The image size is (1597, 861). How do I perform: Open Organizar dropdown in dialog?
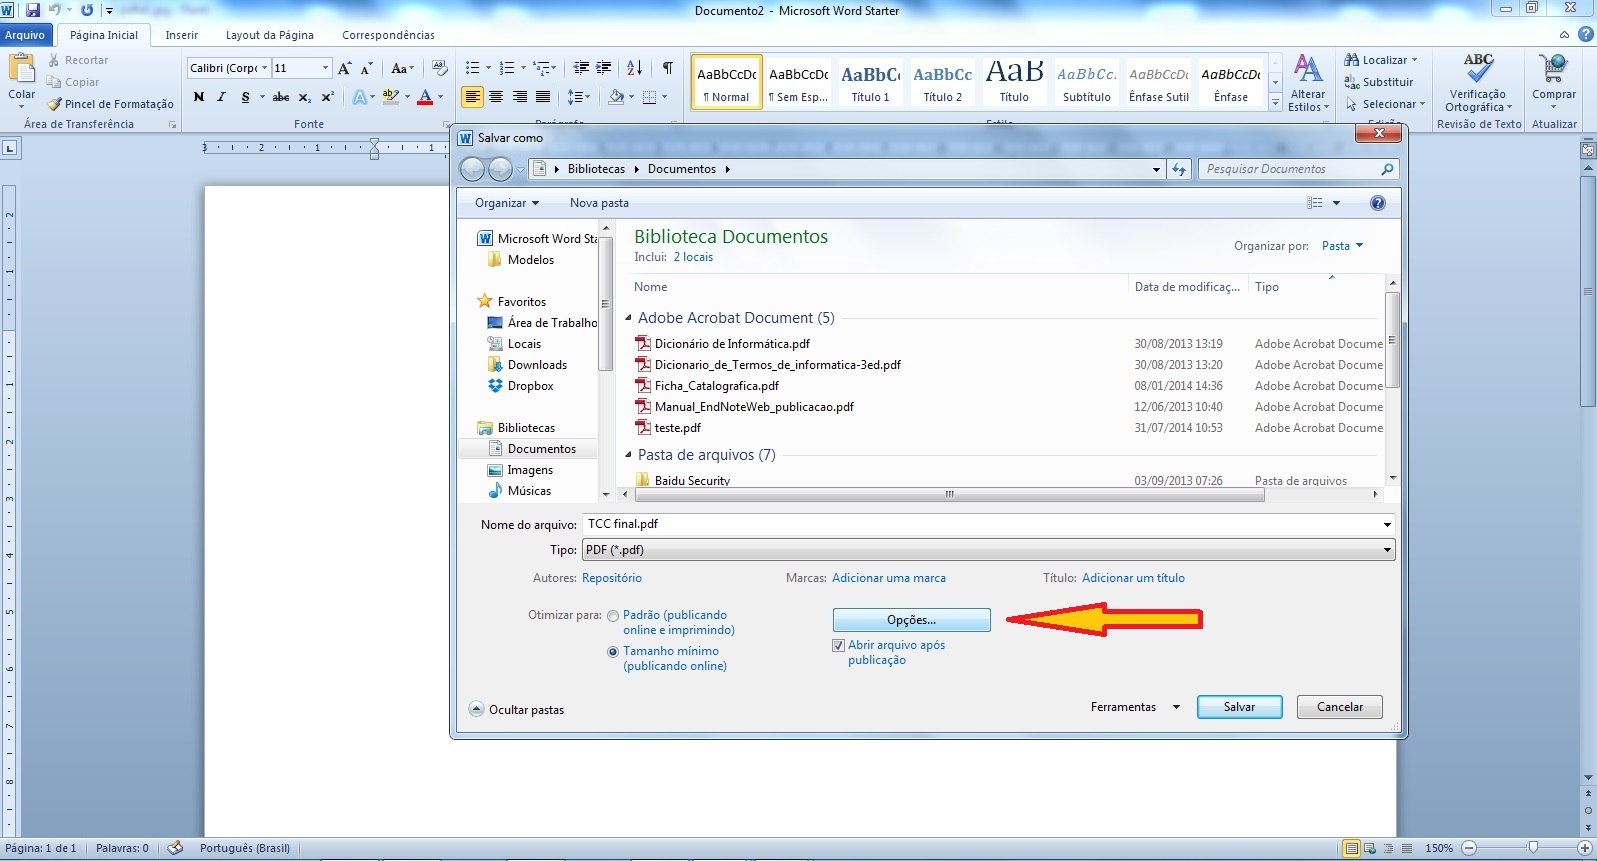pos(507,203)
